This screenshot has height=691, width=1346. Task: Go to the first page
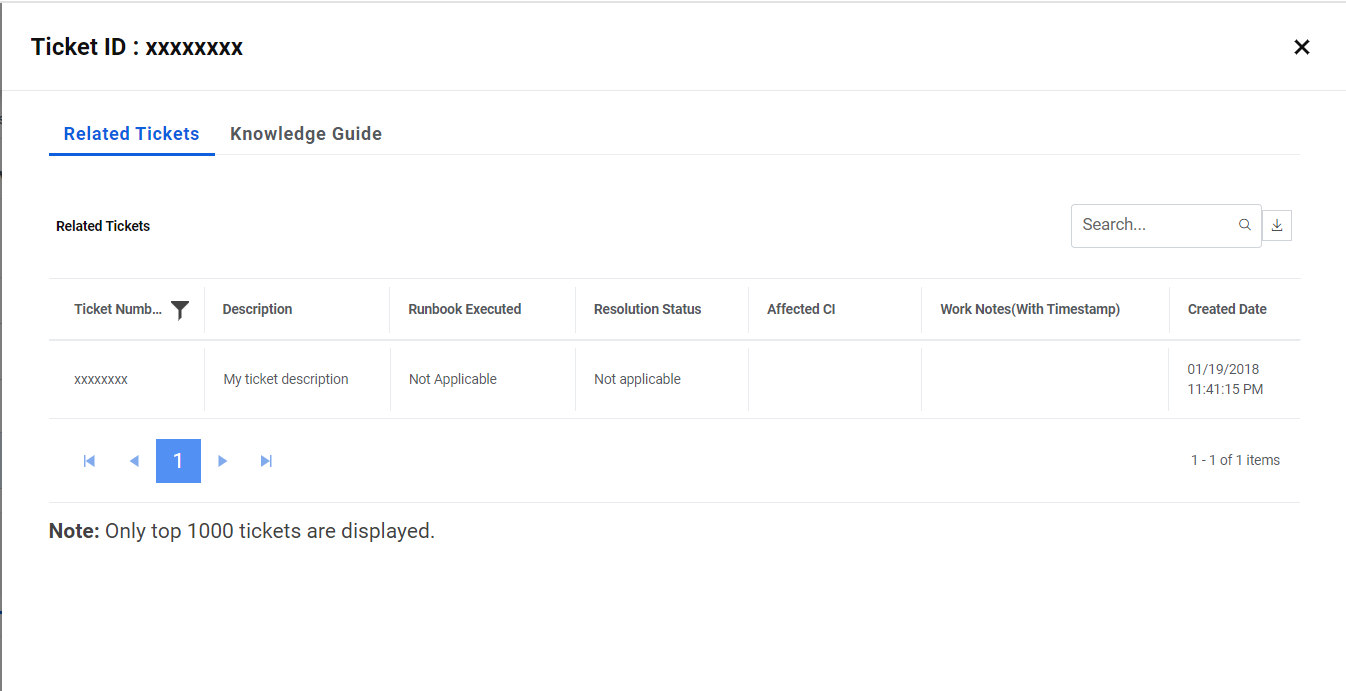[x=89, y=461]
